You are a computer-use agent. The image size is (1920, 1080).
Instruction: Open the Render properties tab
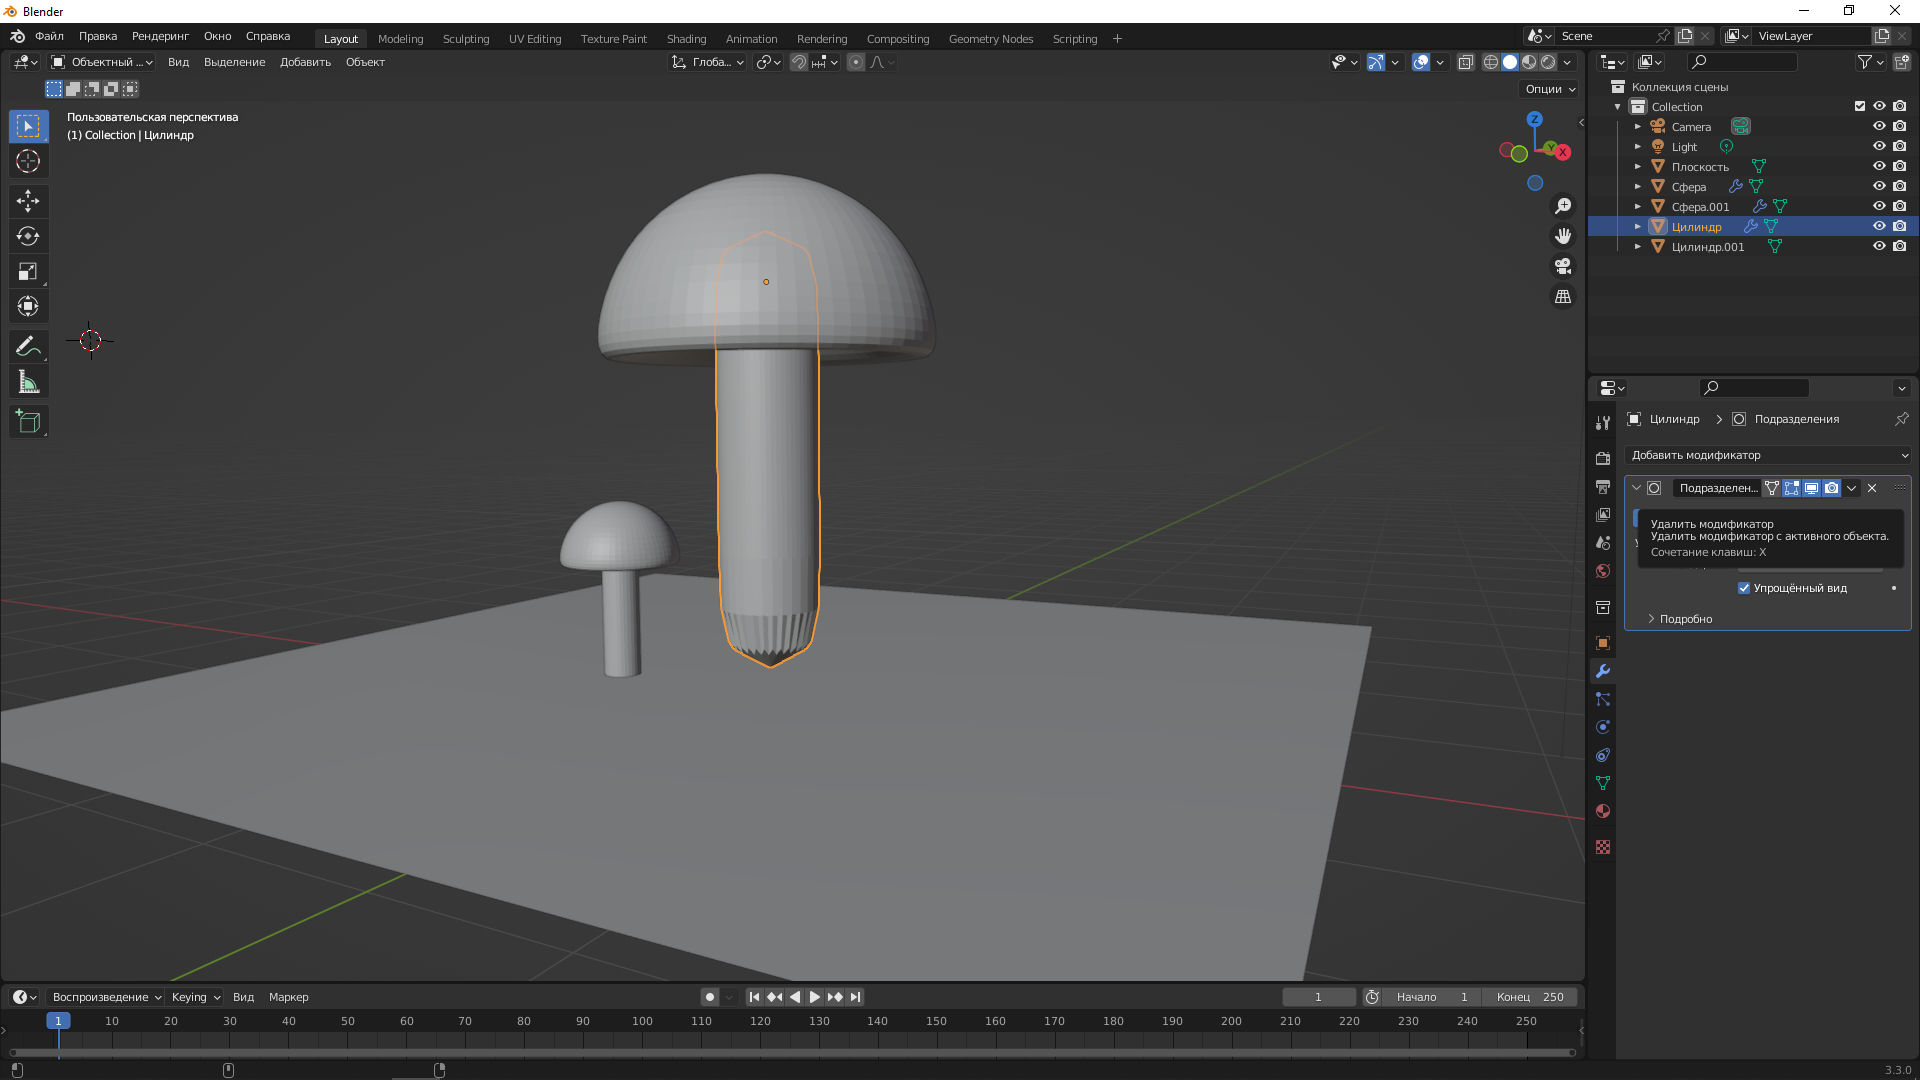(x=1603, y=458)
